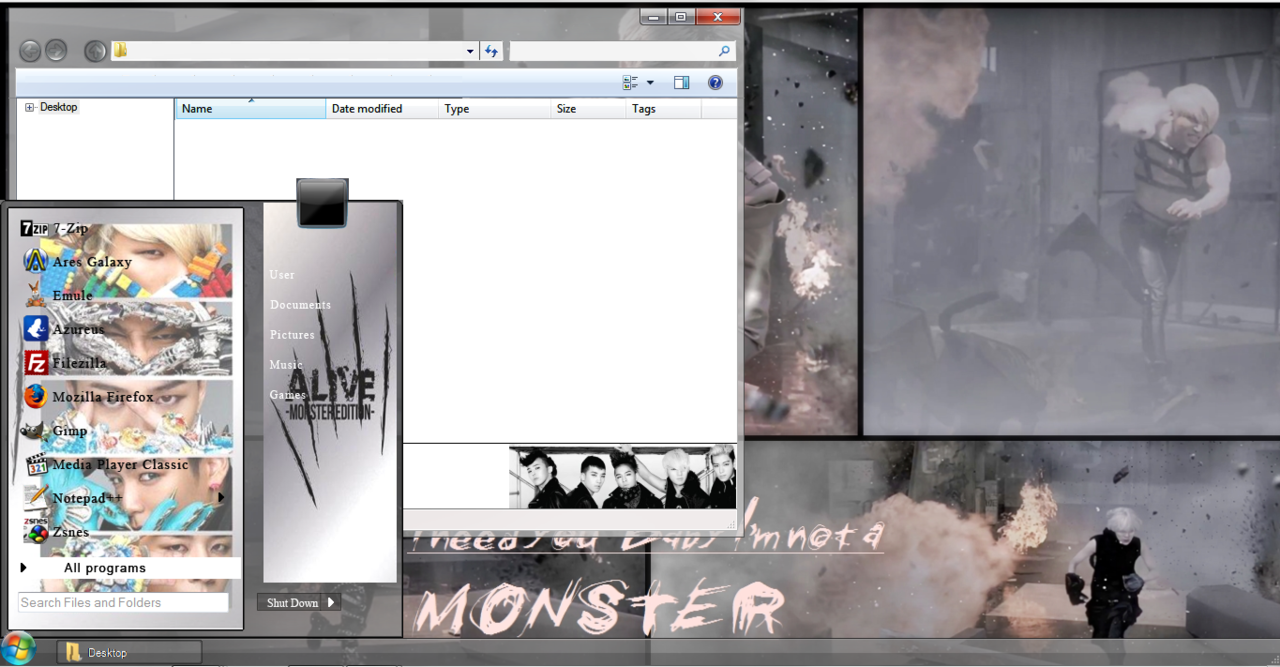Click Search Files and Folders field

(x=123, y=603)
